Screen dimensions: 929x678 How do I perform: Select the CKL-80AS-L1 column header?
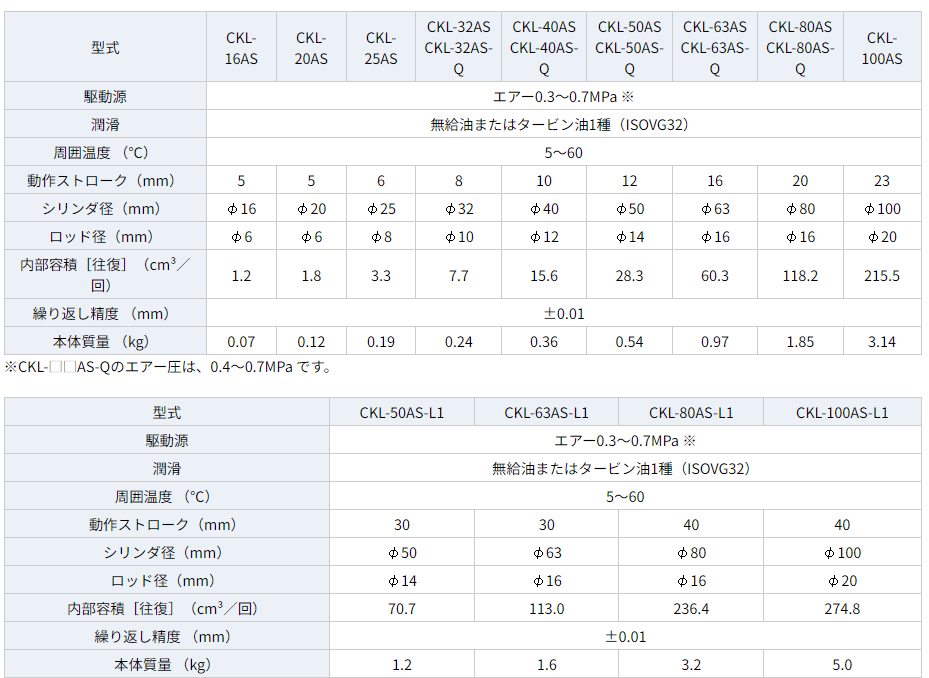pyautogui.click(x=691, y=412)
